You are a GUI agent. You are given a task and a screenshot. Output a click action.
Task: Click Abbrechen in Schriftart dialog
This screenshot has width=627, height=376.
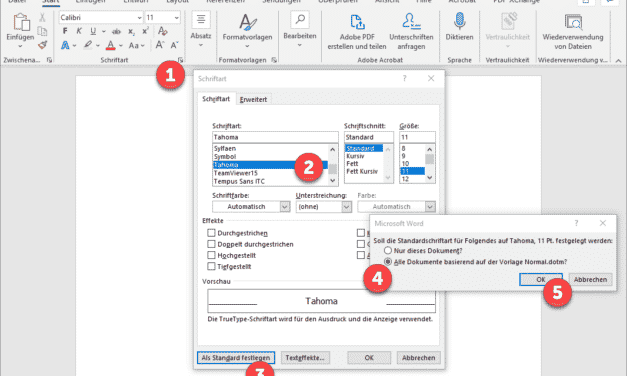(418, 358)
